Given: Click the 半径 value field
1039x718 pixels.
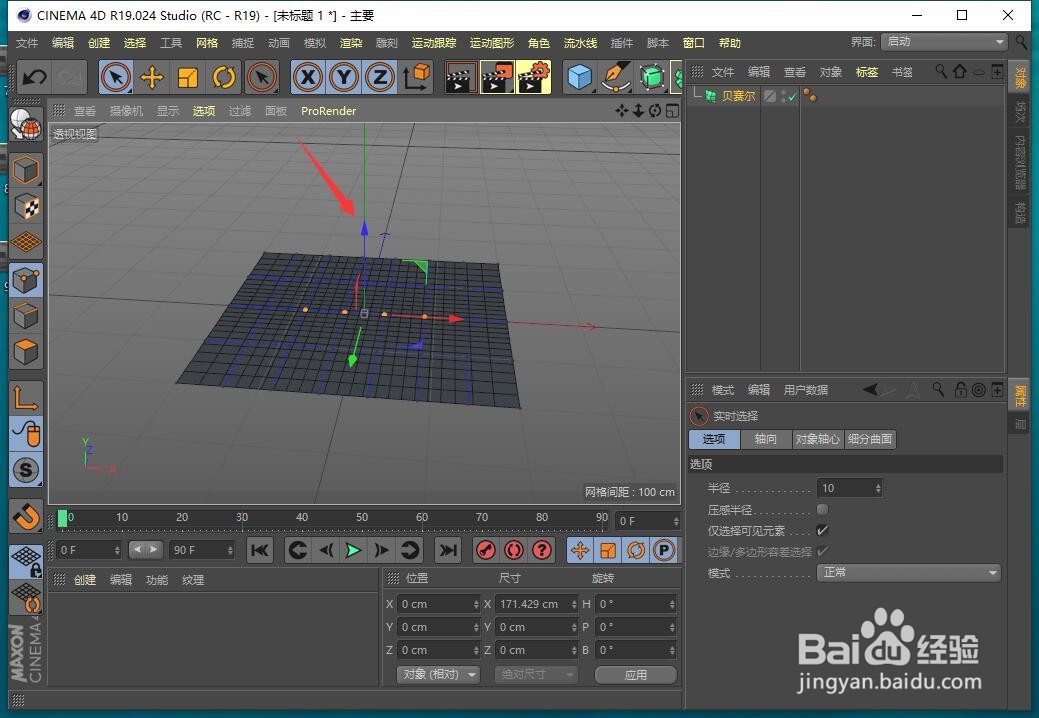Looking at the screenshot, I should pyautogui.click(x=846, y=488).
